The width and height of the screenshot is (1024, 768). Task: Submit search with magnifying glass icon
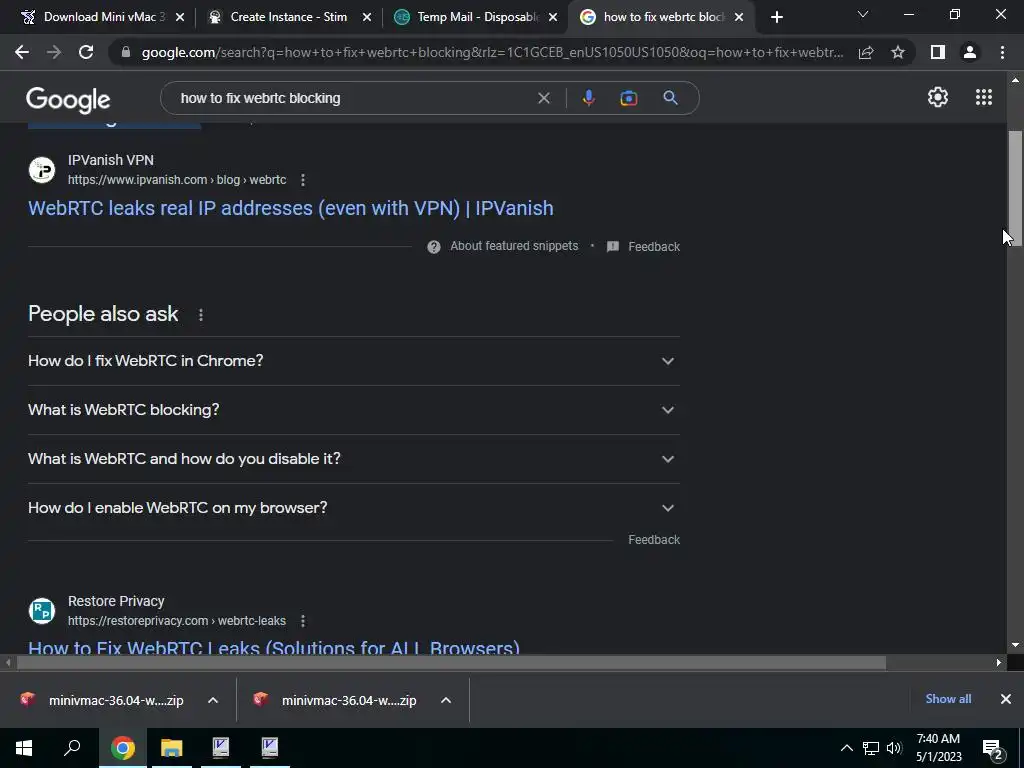[x=670, y=98]
